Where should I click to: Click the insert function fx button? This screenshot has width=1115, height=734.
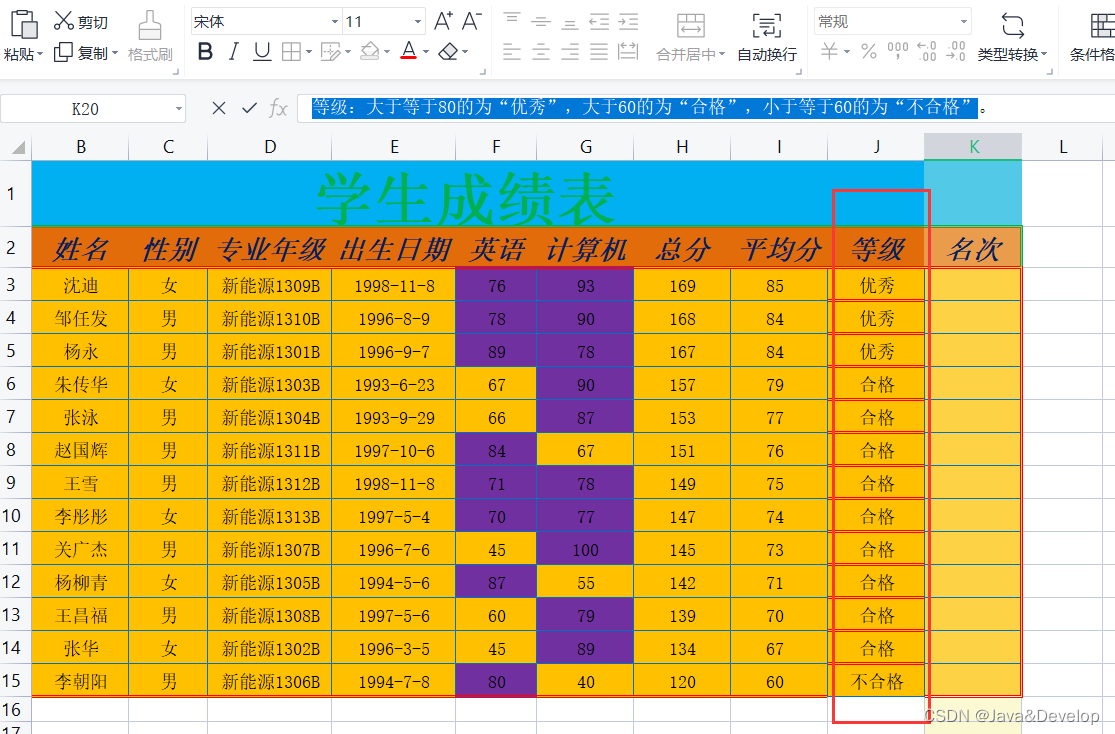click(278, 109)
